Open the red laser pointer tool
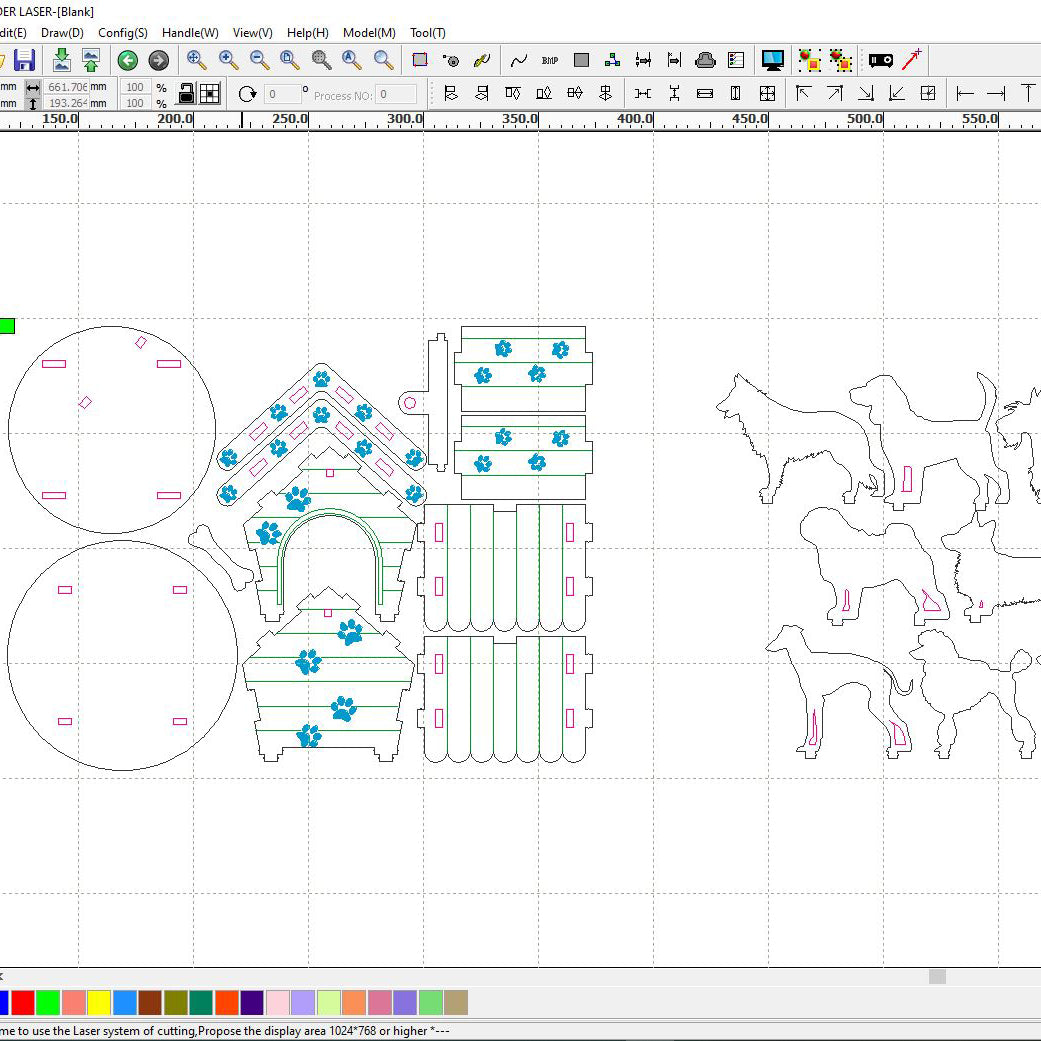 911,60
